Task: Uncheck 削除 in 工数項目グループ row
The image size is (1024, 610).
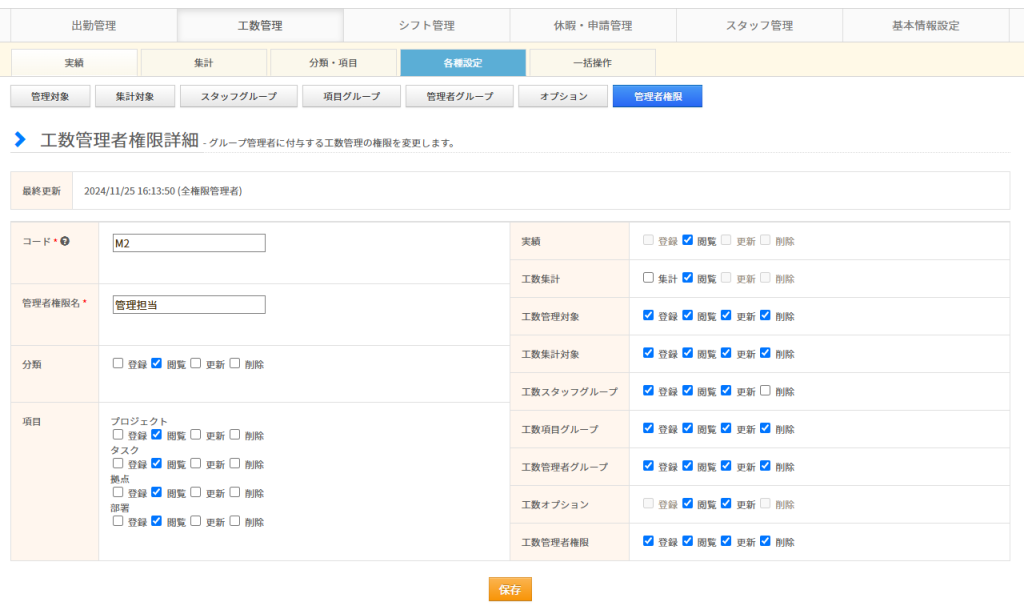Action: pyautogui.click(x=765, y=428)
